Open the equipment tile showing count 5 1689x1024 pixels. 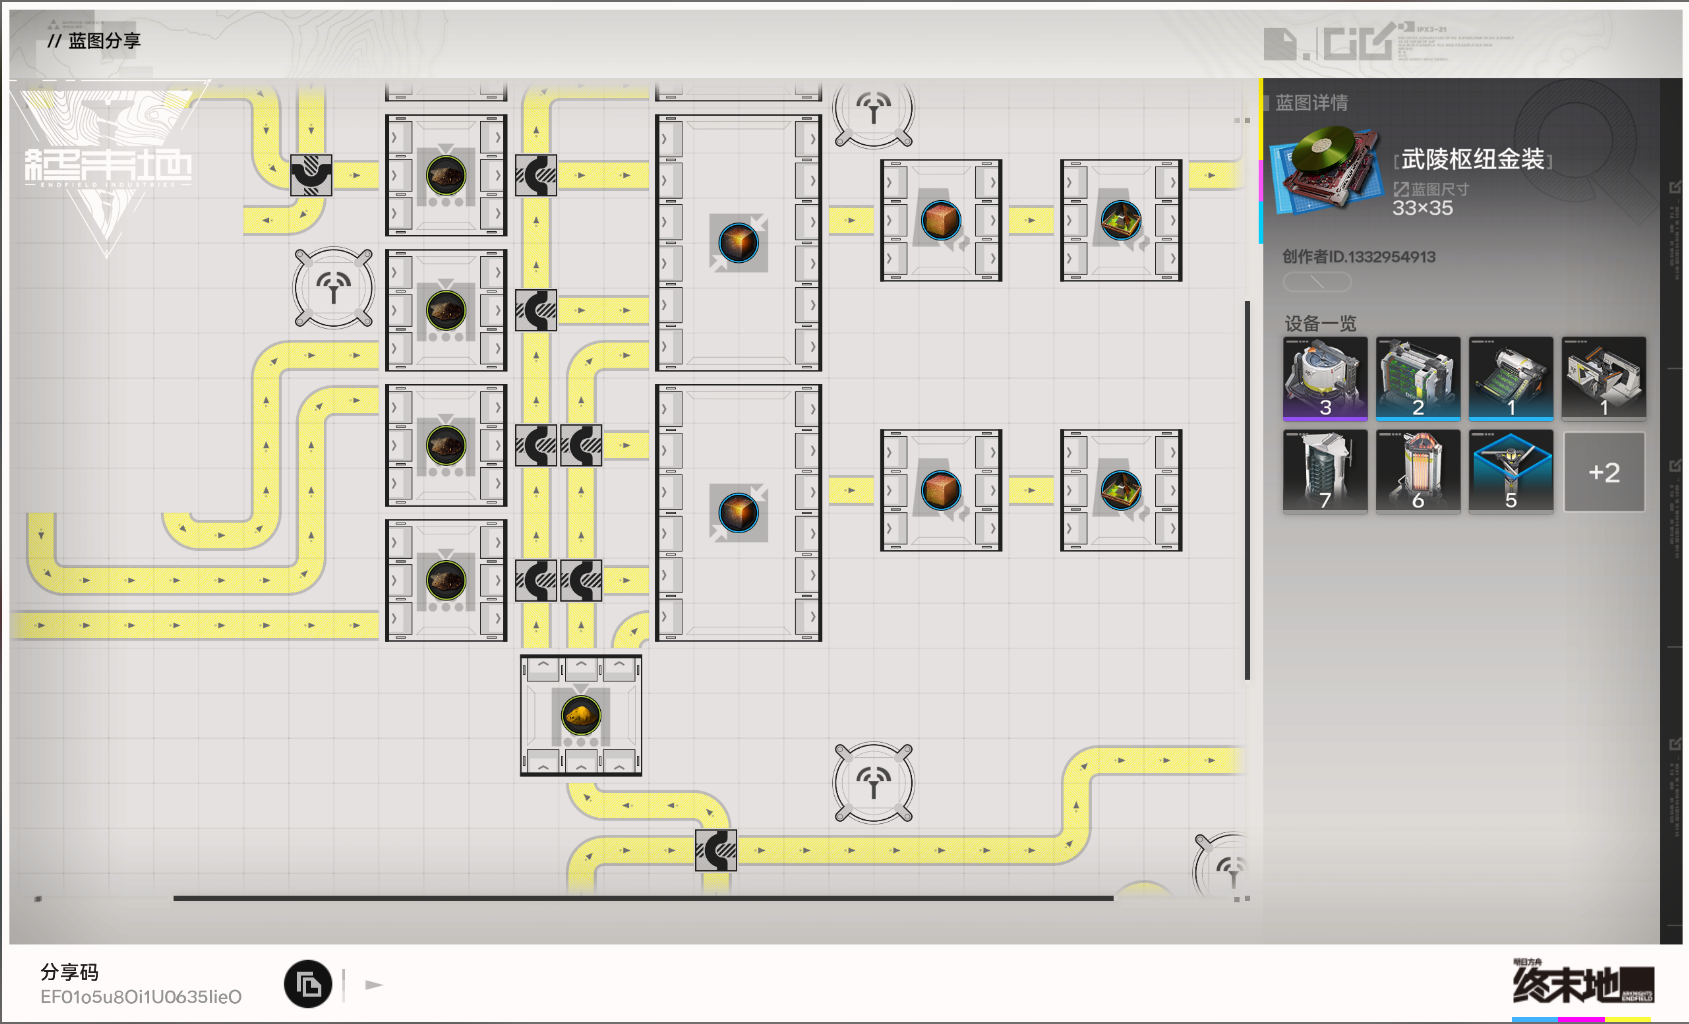point(1511,472)
